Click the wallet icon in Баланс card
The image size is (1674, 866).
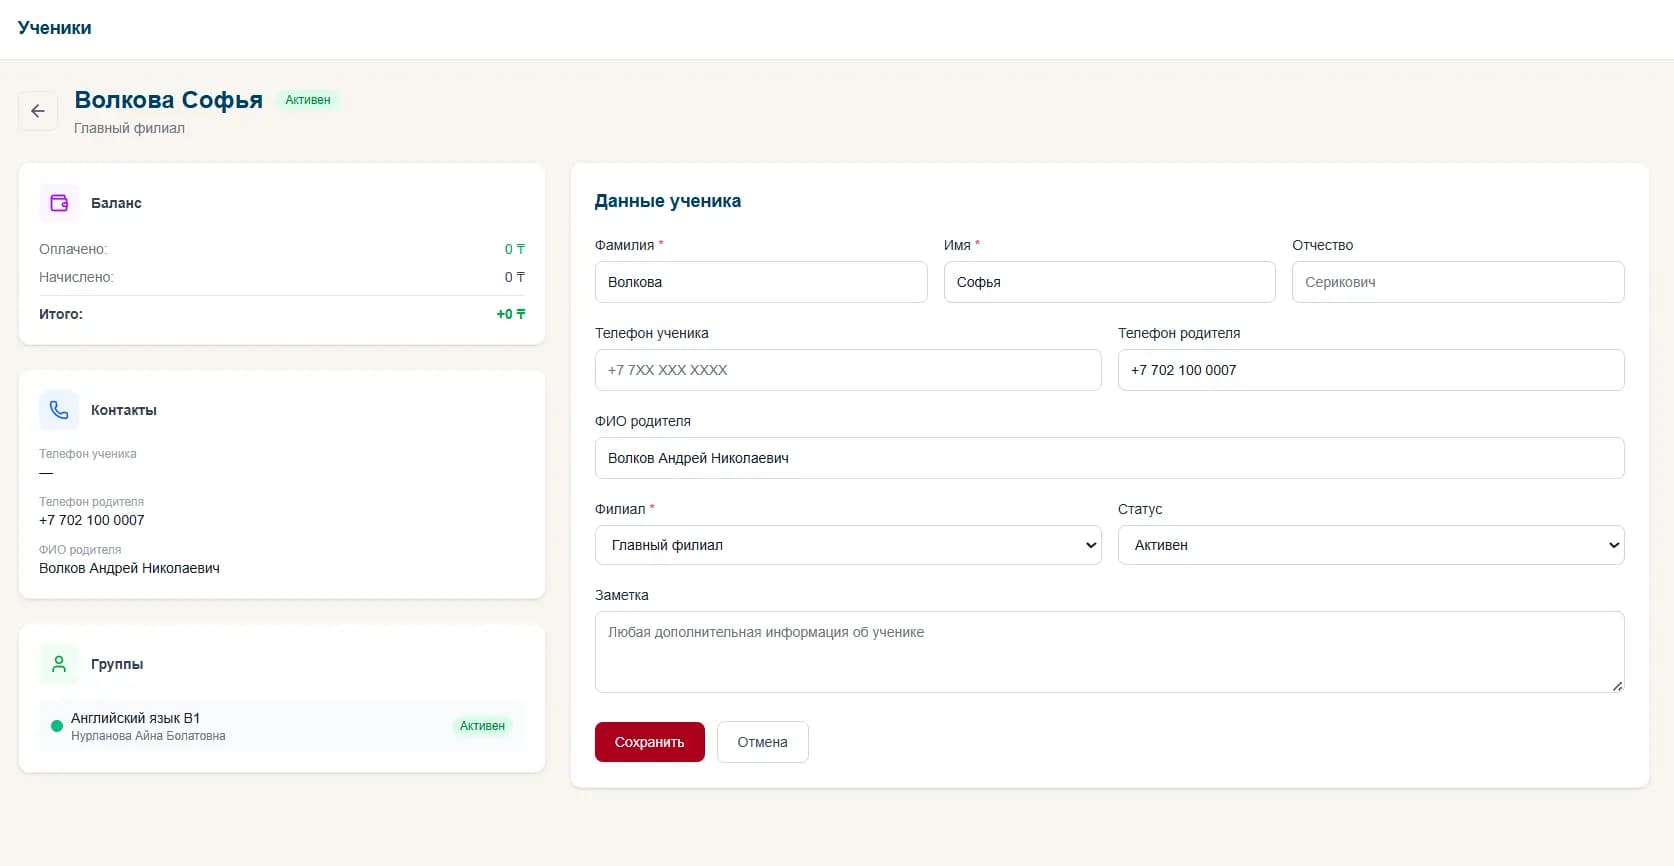pos(59,203)
